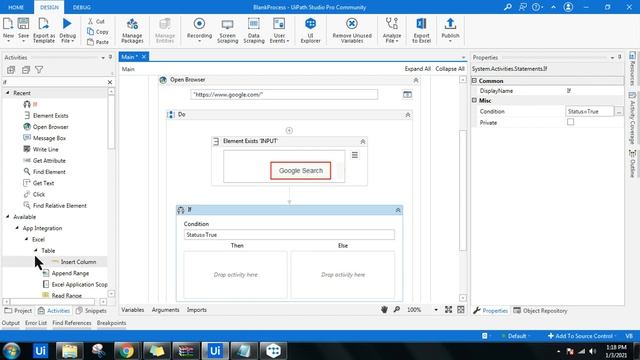The height and width of the screenshot is (360, 640).
Task: Paste from the clipboard
Action: click(98, 42)
